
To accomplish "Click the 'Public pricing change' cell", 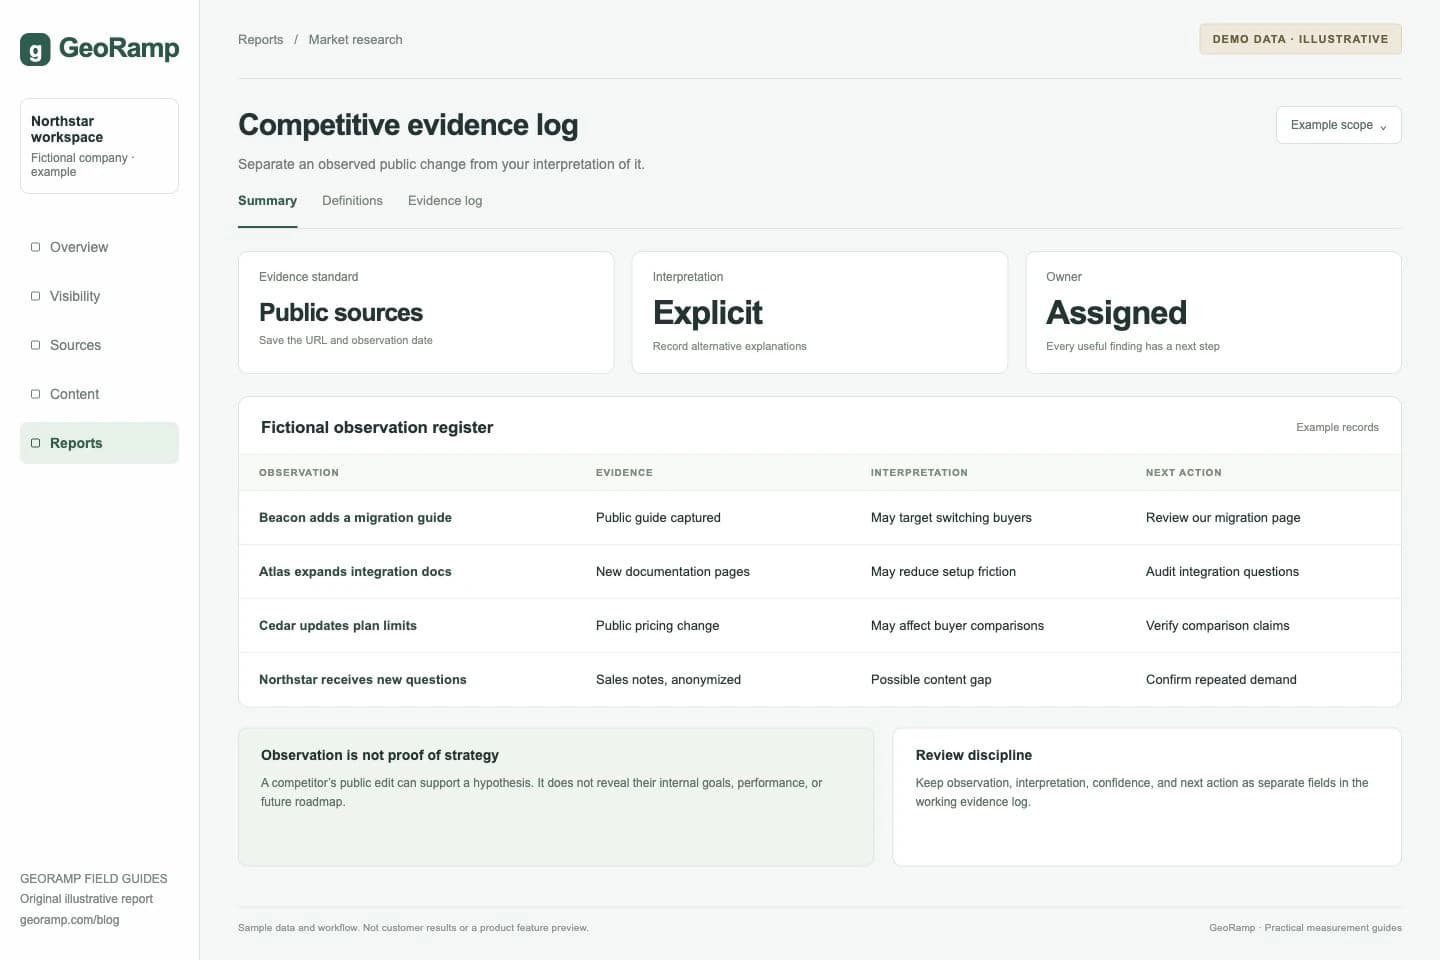I will pyautogui.click(x=657, y=626).
